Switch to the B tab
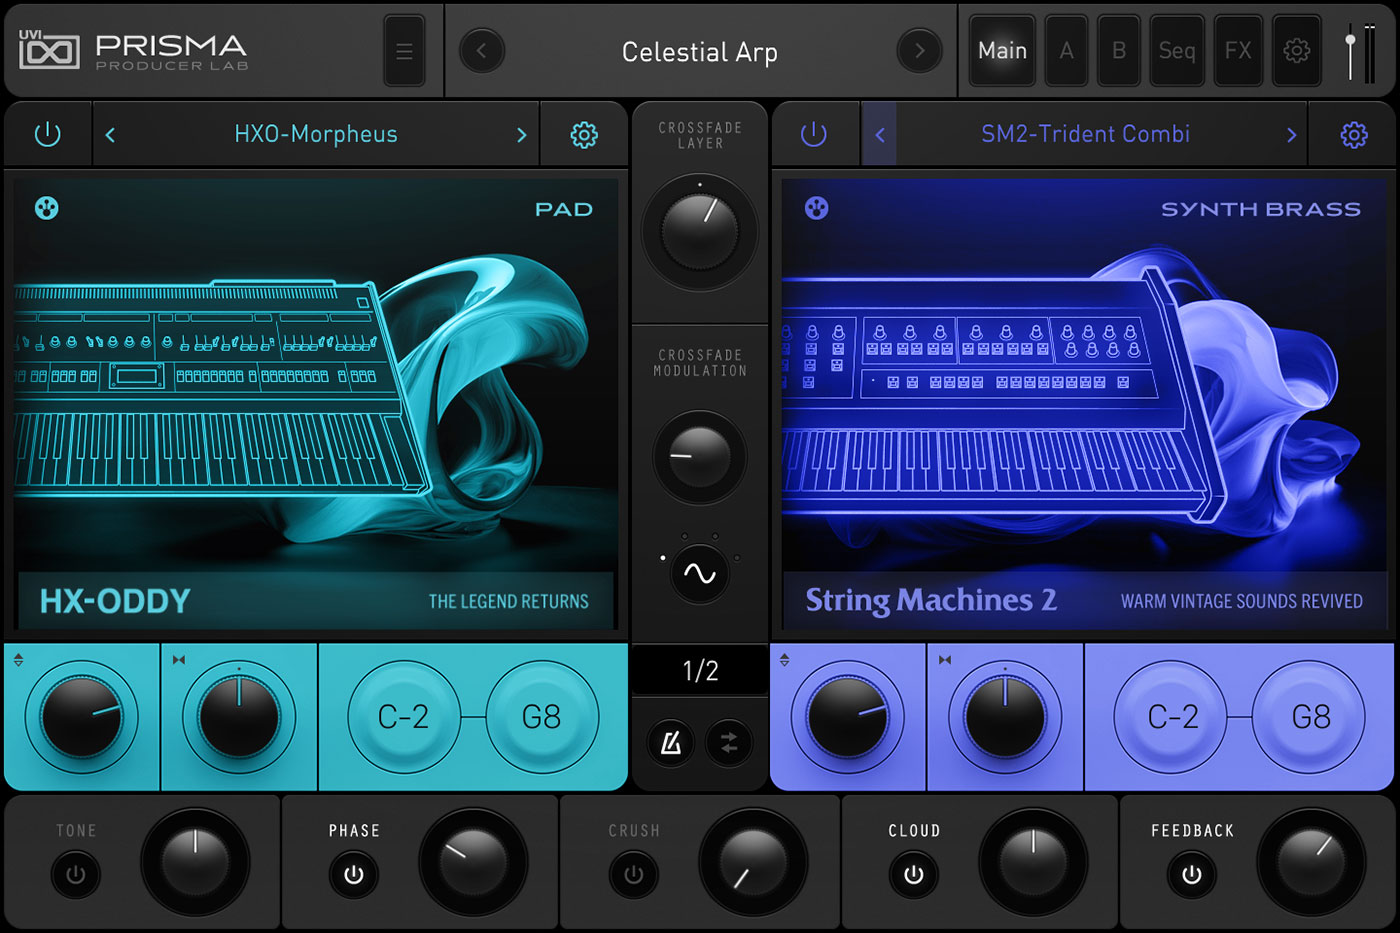 click(1119, 51)
